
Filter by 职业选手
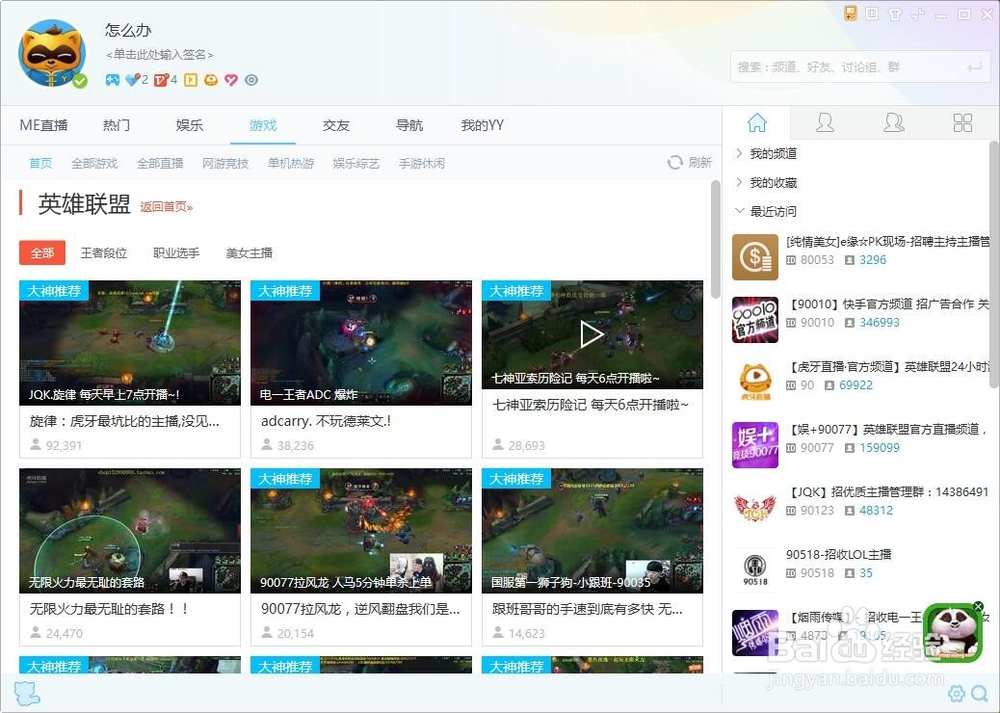pyautogui.click(x=176, y=253)
